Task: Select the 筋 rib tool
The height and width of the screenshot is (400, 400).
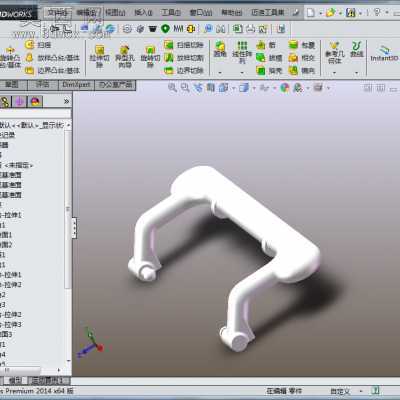Action: click(266, 45)
